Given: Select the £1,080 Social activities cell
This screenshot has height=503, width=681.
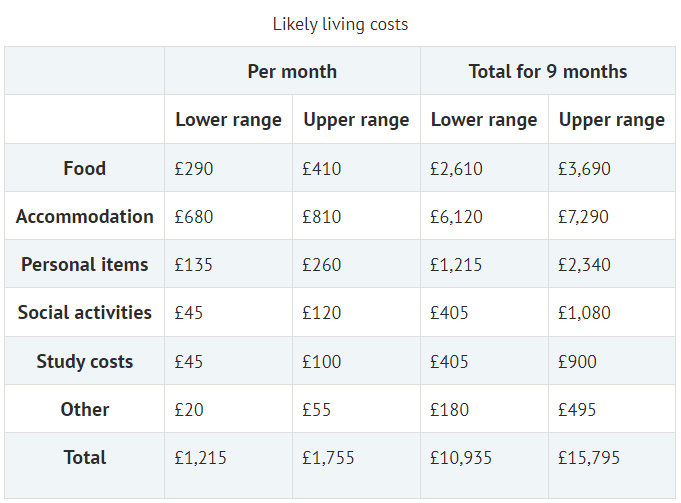Looking at the screenshot, I should tap(584, 313).
